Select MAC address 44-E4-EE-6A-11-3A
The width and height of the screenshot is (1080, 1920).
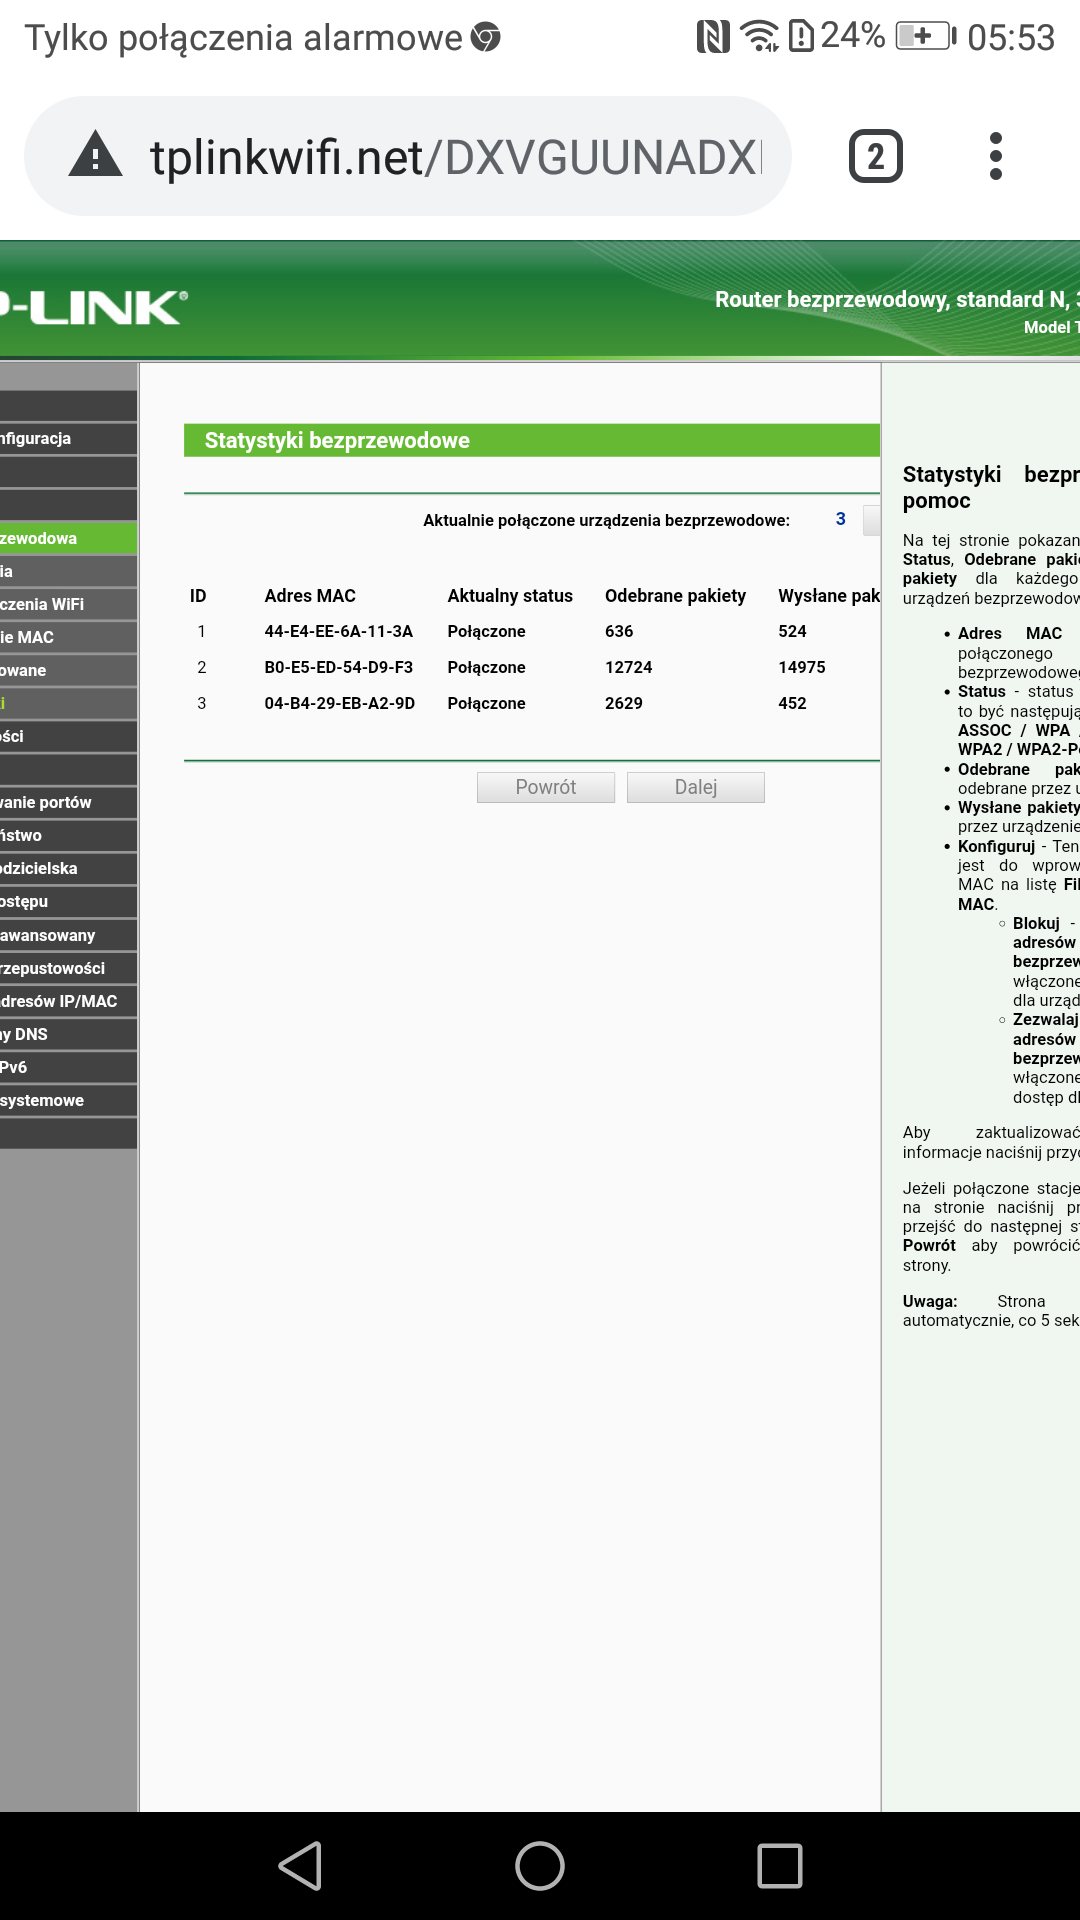coord(338,631)
